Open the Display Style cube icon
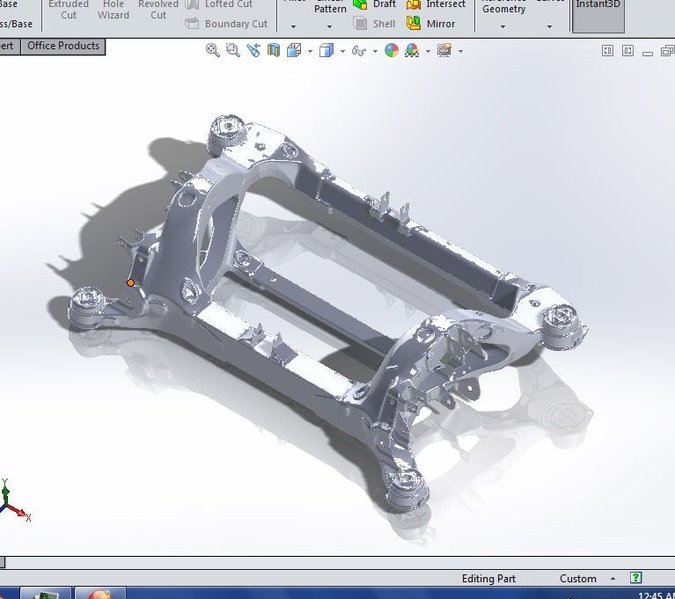Viewport: 675px width, 599px height. click(x=326, y=50)
